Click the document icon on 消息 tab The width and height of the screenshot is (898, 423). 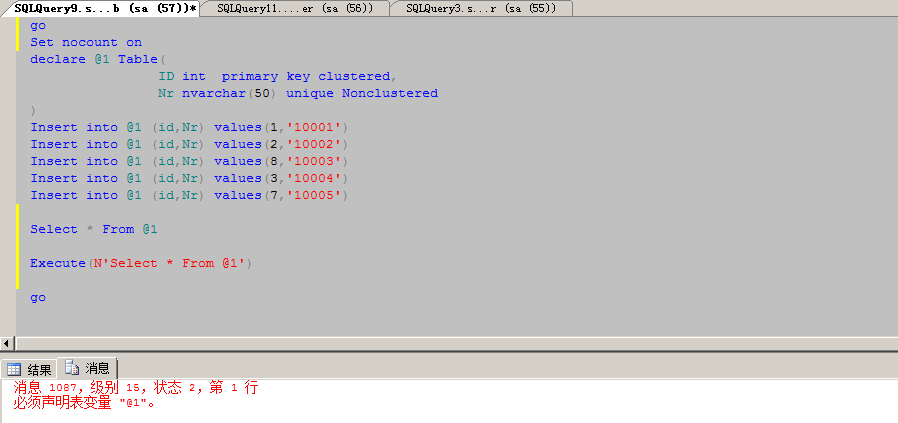point(72,369)
